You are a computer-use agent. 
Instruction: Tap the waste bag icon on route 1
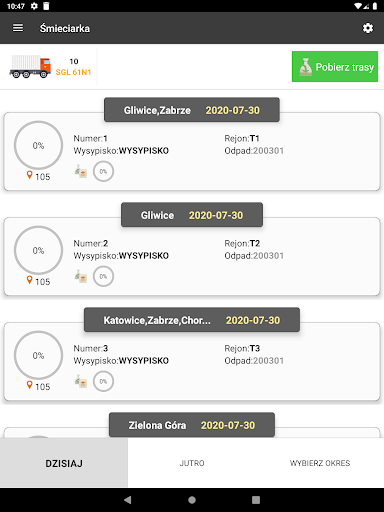[x=81, y=171]
